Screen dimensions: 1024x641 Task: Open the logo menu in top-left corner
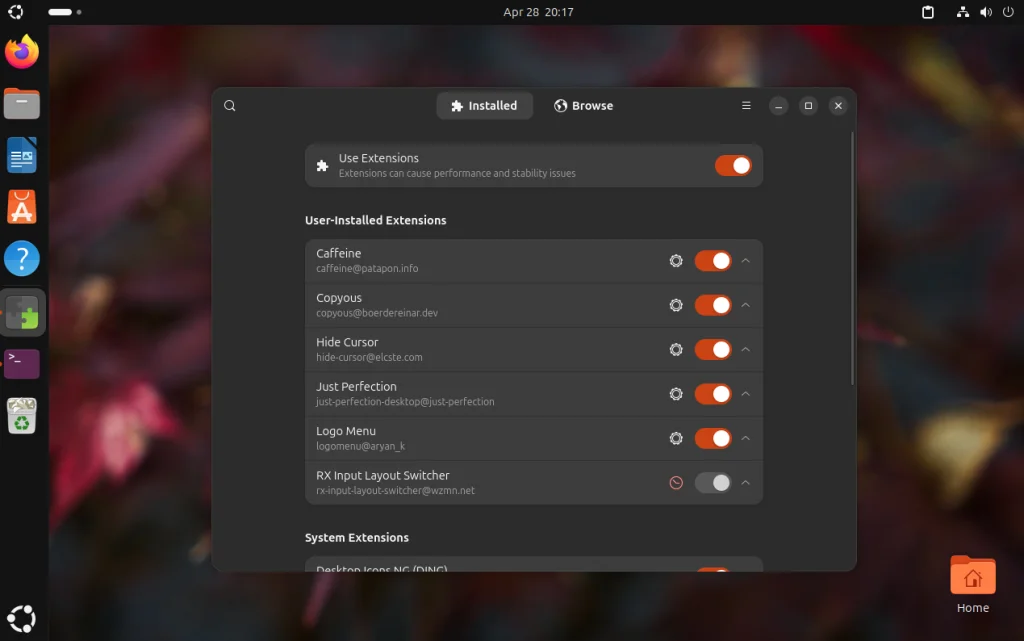[x=16, y=12]
